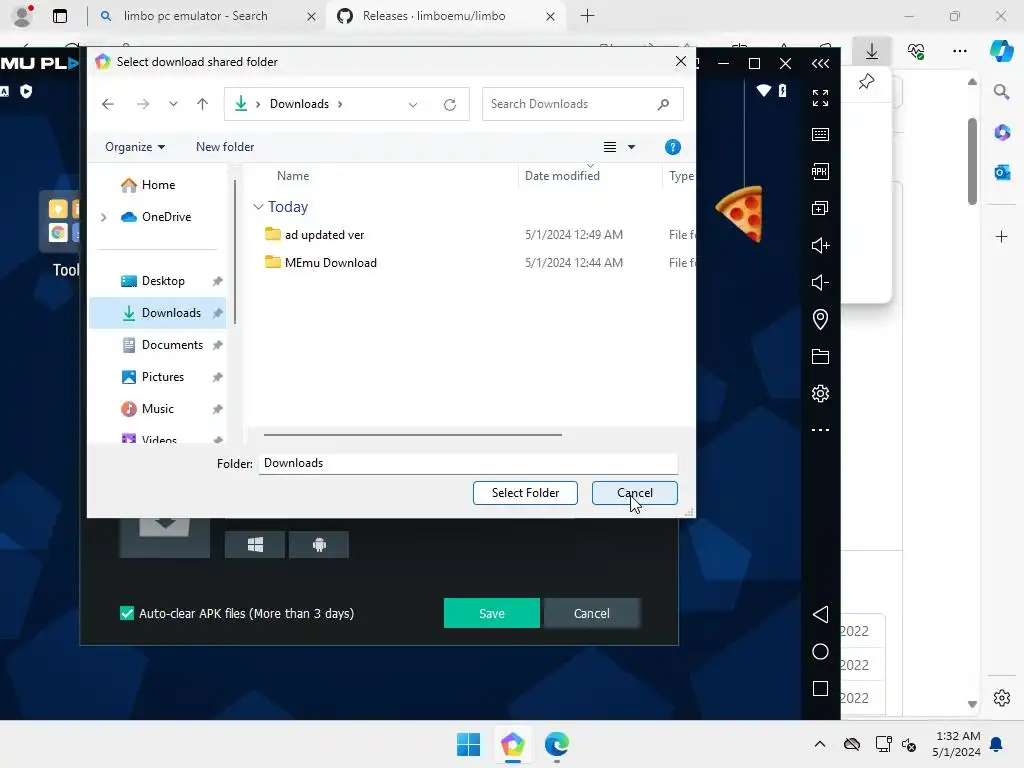The width and height of the screenshot is (1024, 768).
Task: Click help question mark in dialog
Action: (673, 147)
